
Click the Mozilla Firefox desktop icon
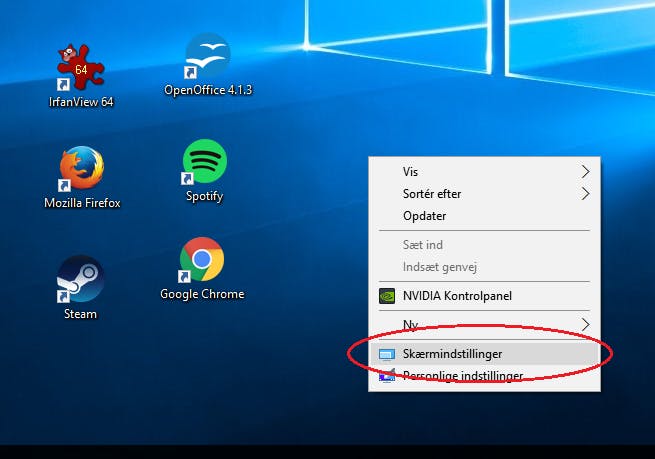point(82,168)
